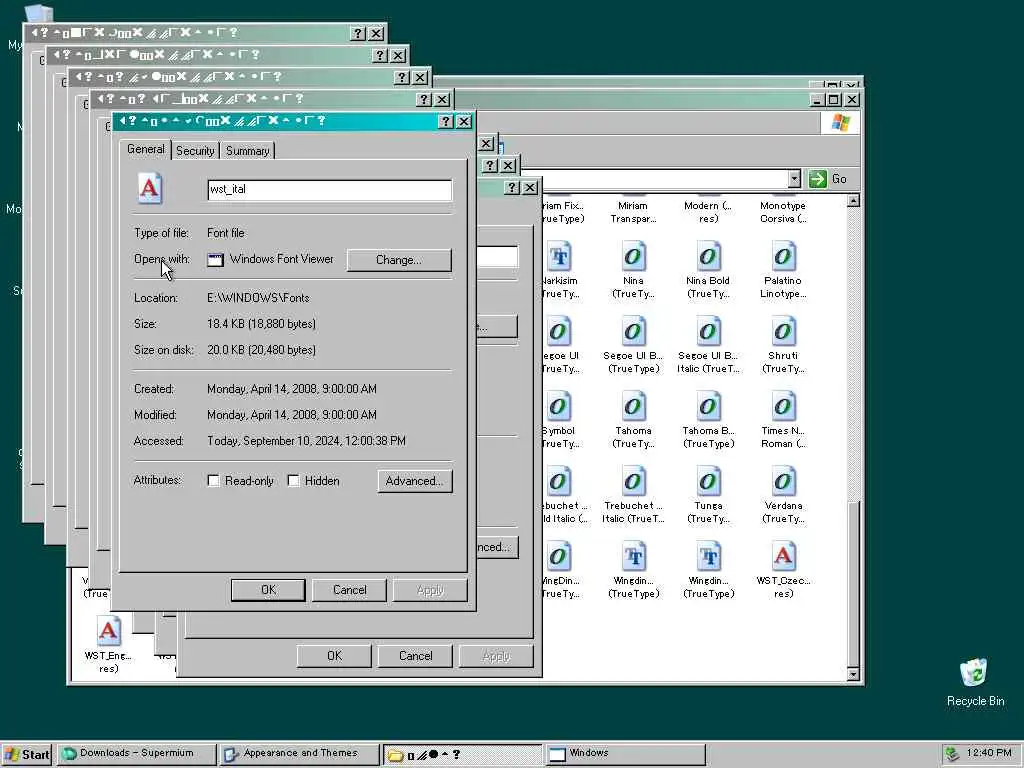
Task: Click Cancel in the background properties dialog
Action: pyautogui.click(x=415, y=656)
